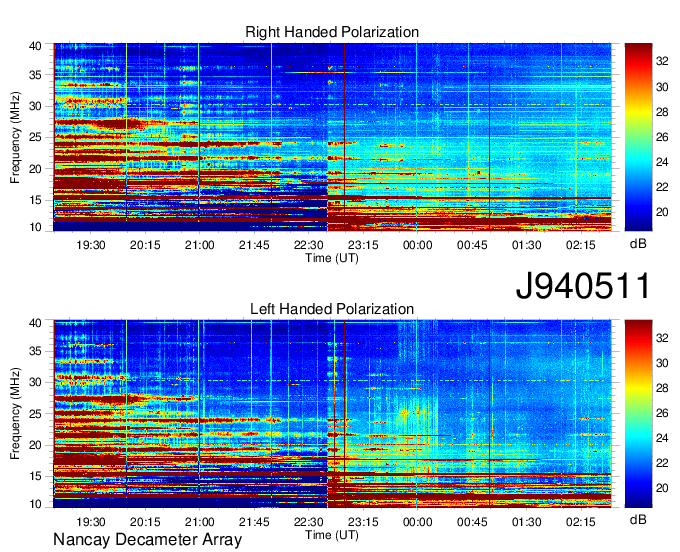
Task: Click the Left Handed plot's dB color bar
Action: pyautogui.click(x=638, y=414)
